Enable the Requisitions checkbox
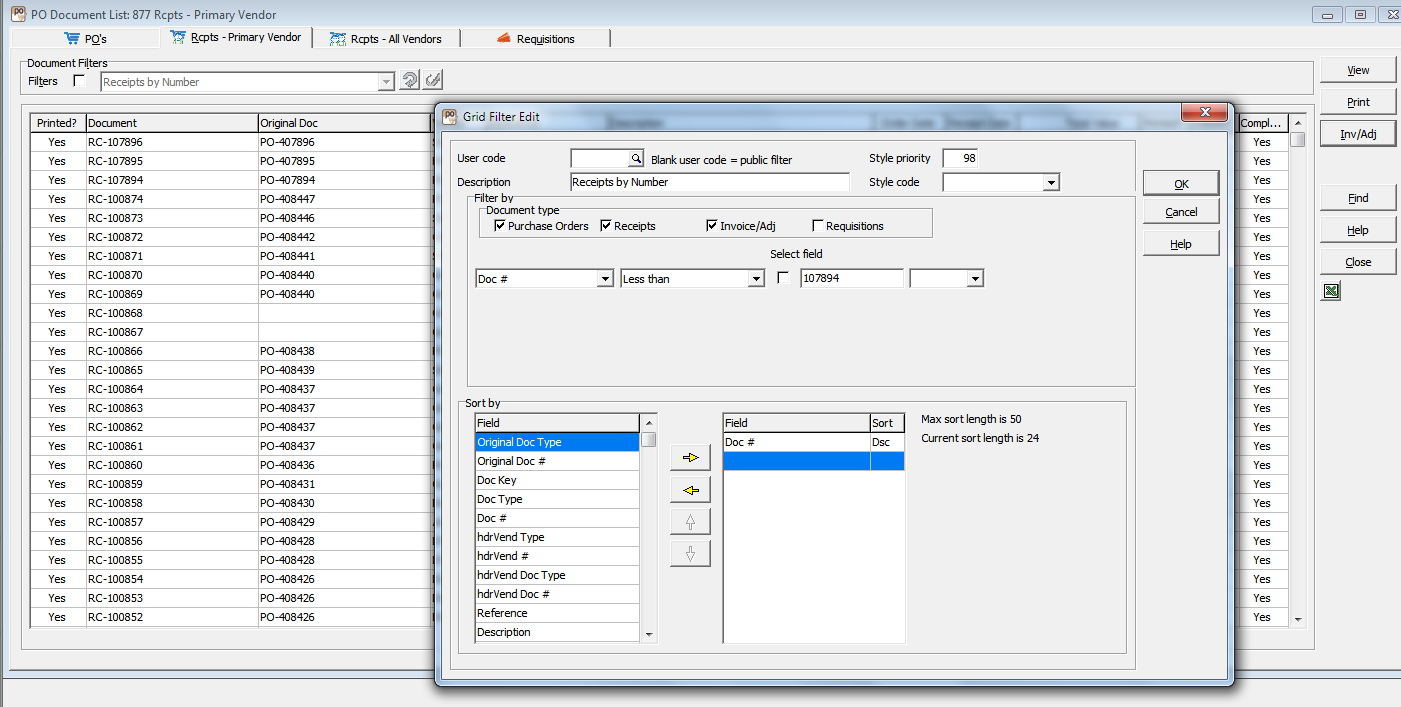The height and width of the screenshot is (707, 1401). pyautogui.click(x=818, y=226)
